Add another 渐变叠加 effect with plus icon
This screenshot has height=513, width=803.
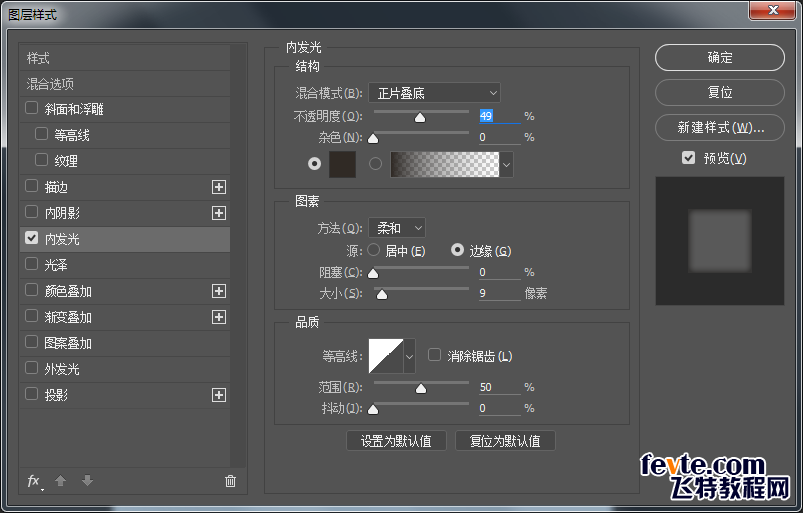[x=219, y=317]
